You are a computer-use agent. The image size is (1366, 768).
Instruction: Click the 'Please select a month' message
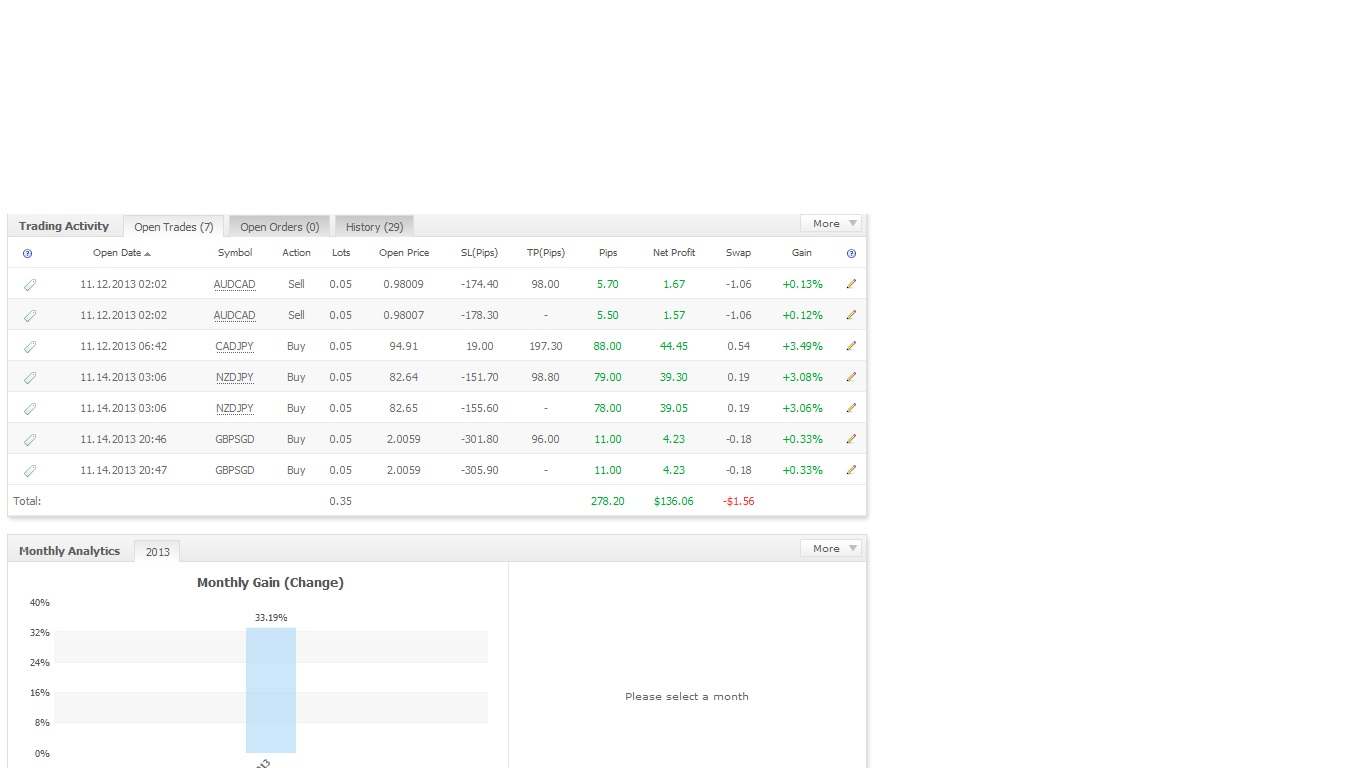tap(687, 696)
